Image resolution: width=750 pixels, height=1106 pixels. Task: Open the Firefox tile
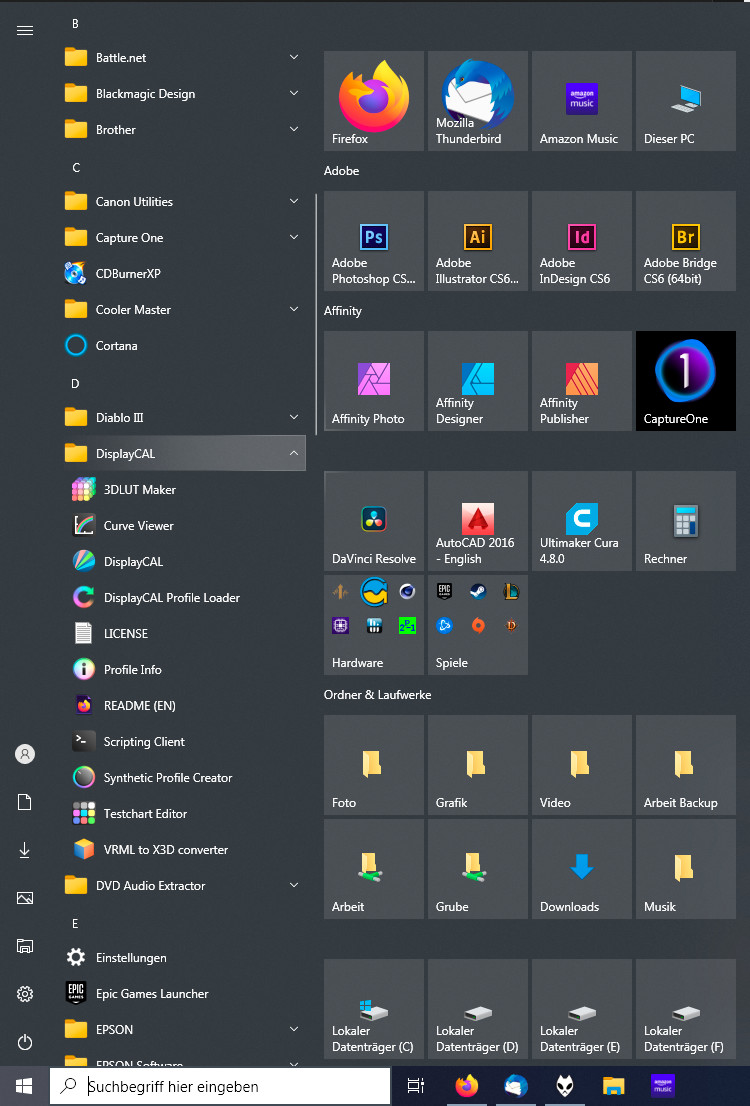[374, 101]
